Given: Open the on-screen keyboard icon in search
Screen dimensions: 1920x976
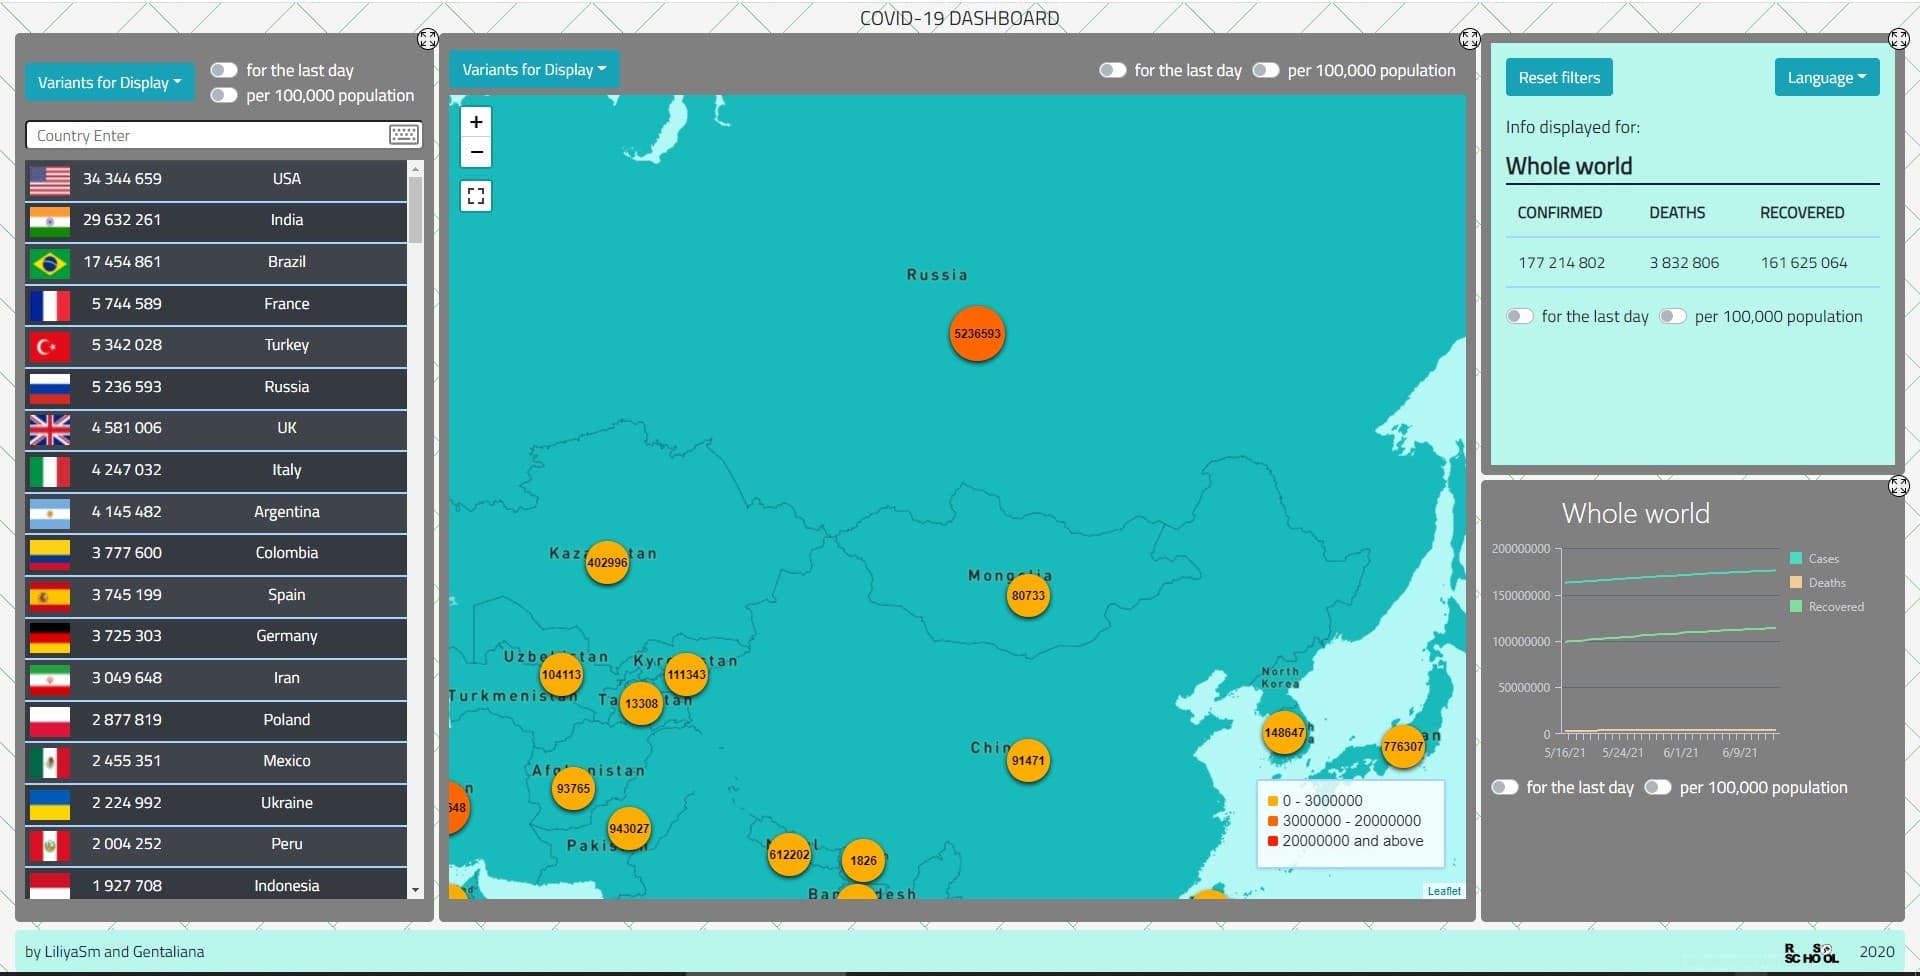Looking at the screenshot, I should [404, 135].
